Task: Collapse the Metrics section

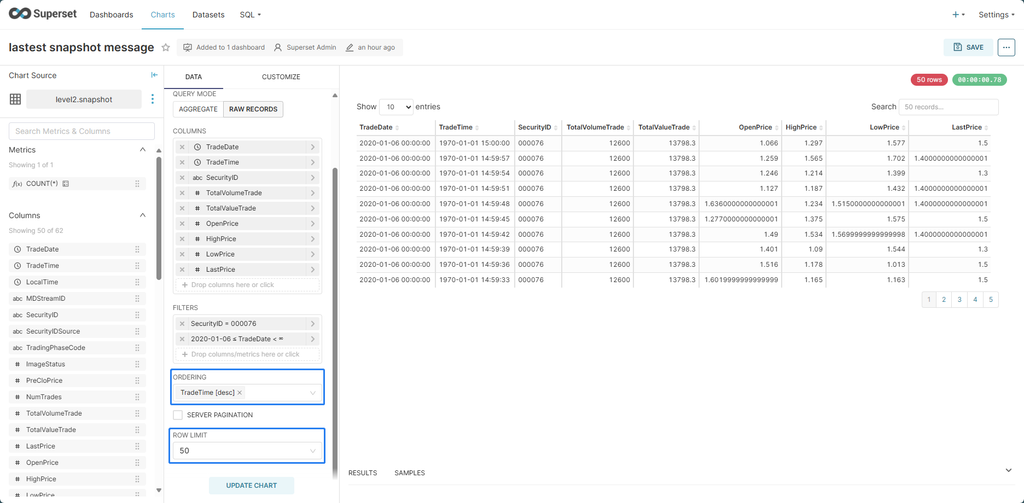Action: [x=142, y=149]
